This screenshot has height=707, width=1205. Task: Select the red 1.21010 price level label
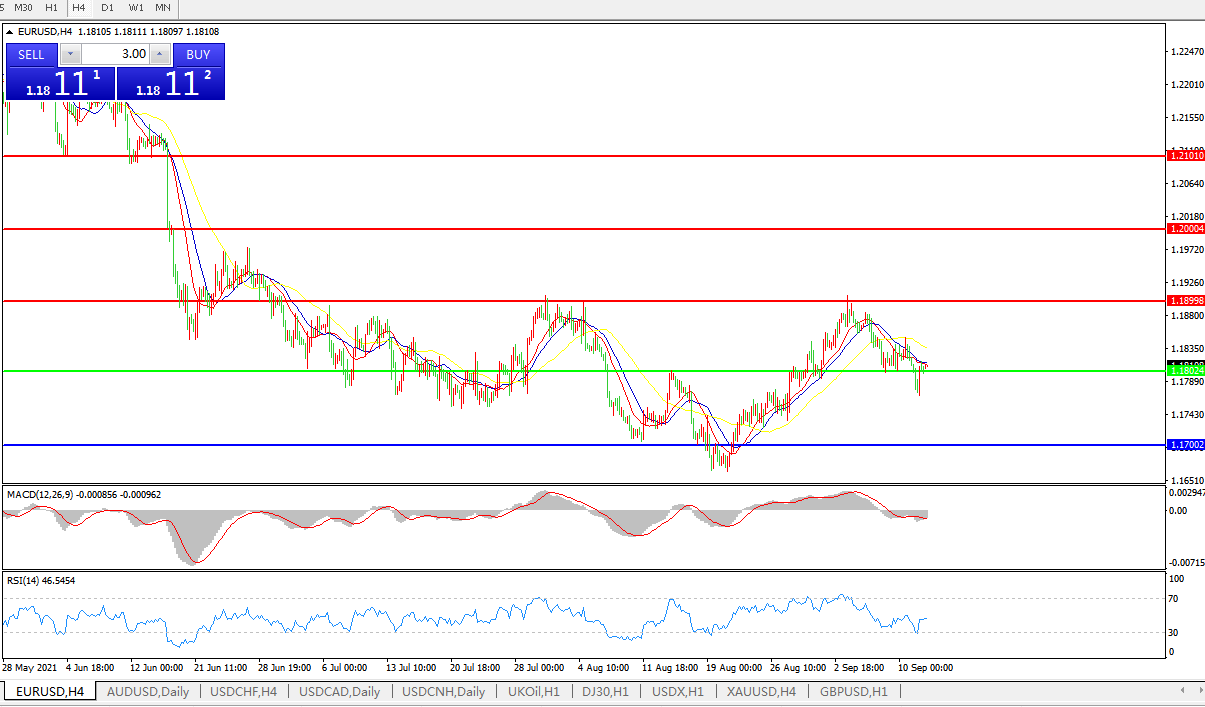click(1186, 156)
